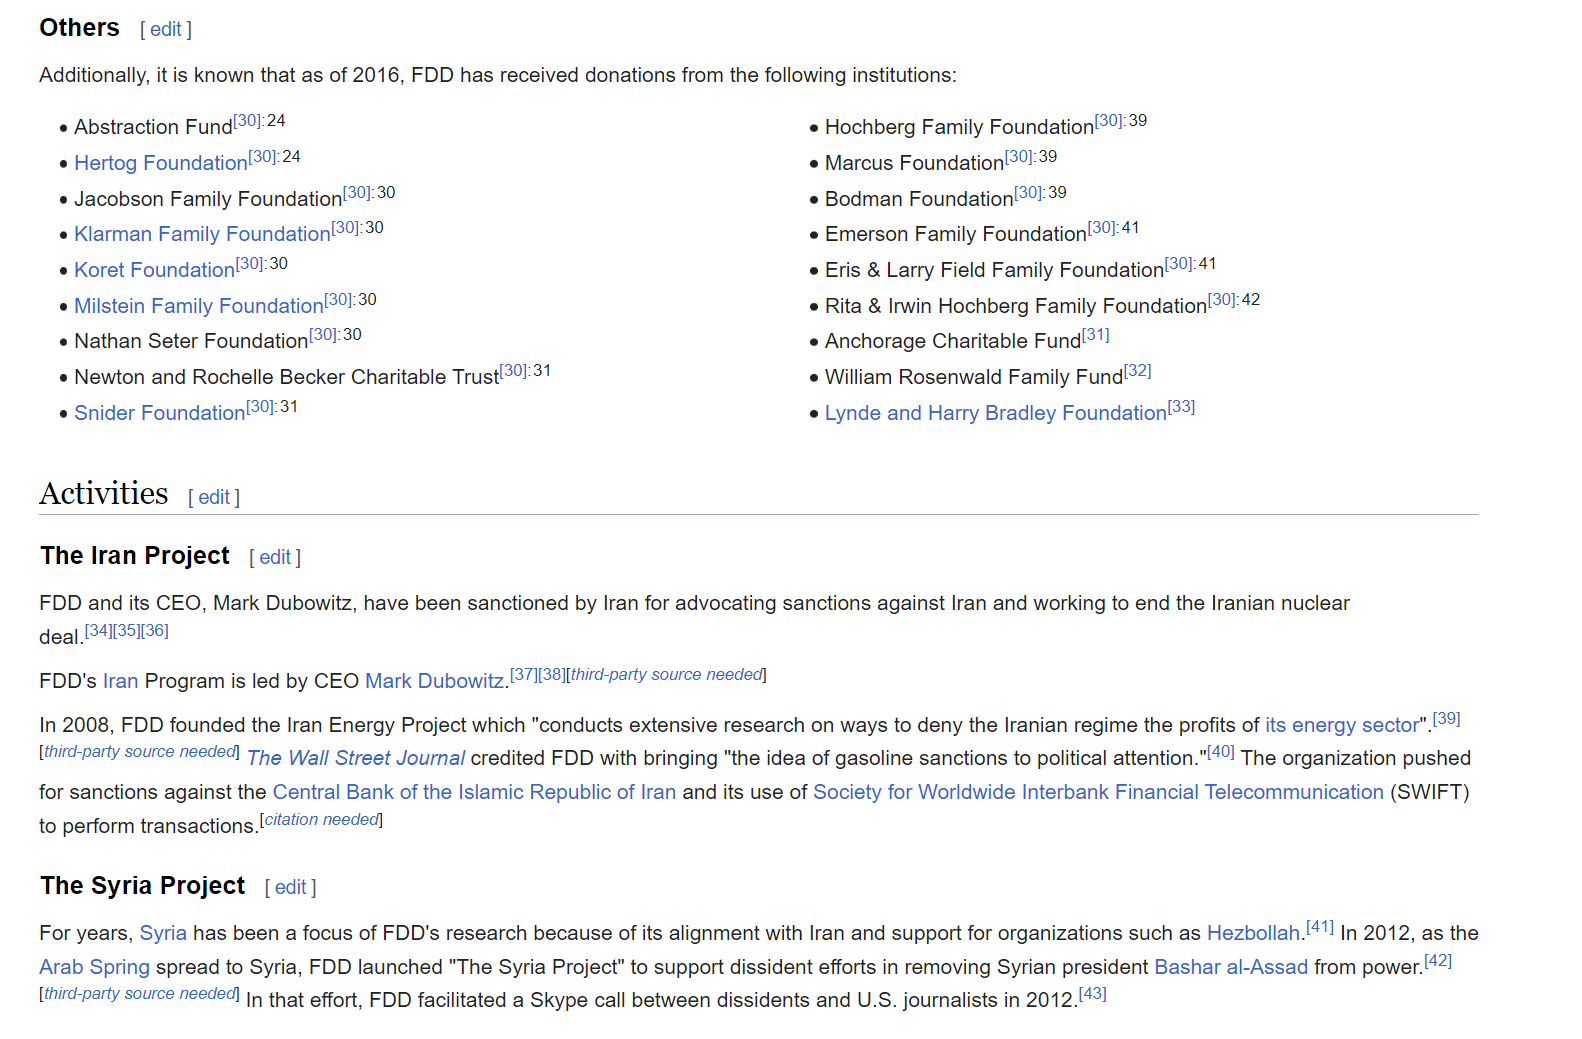Image resolution: width=1582 pixels, height=1039 pixels.
Task: Click third-party source needed tag after footnote 38
Action: [x=667, y=675]
